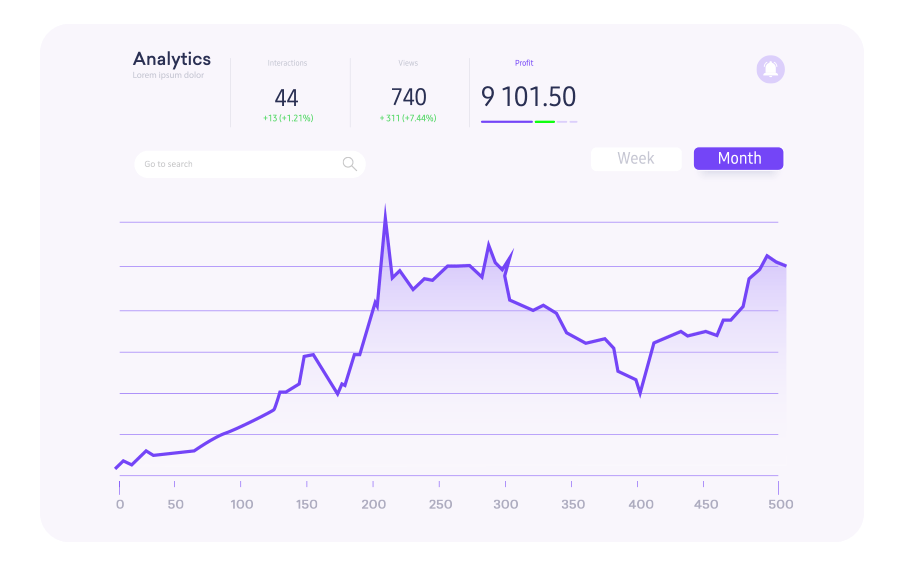Click the x-axis label 100
900x566 pixels.
click(x=242, y=505)
